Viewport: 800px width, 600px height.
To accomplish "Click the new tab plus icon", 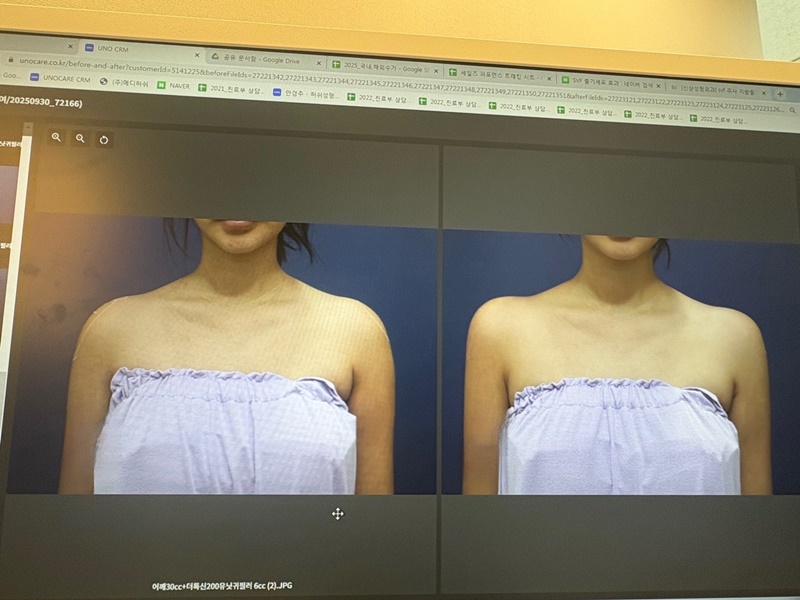I will [779, 93].
